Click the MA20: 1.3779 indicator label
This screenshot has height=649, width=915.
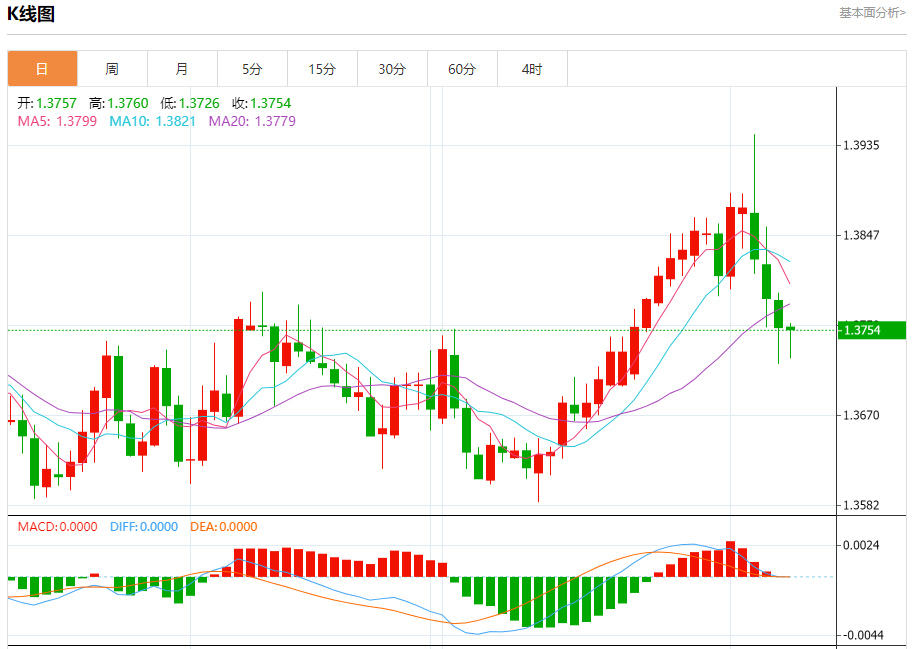(x=252, y=121)
